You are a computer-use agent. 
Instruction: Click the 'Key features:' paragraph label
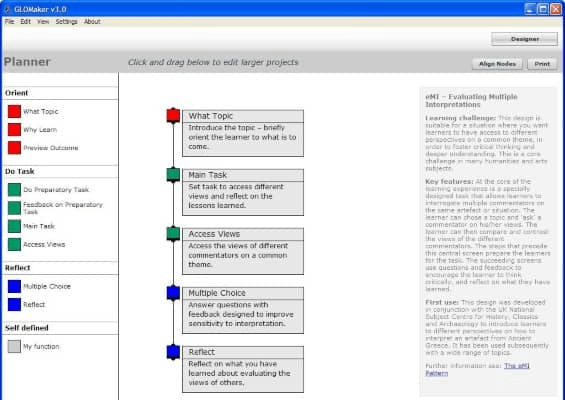[x=449, y=181]
